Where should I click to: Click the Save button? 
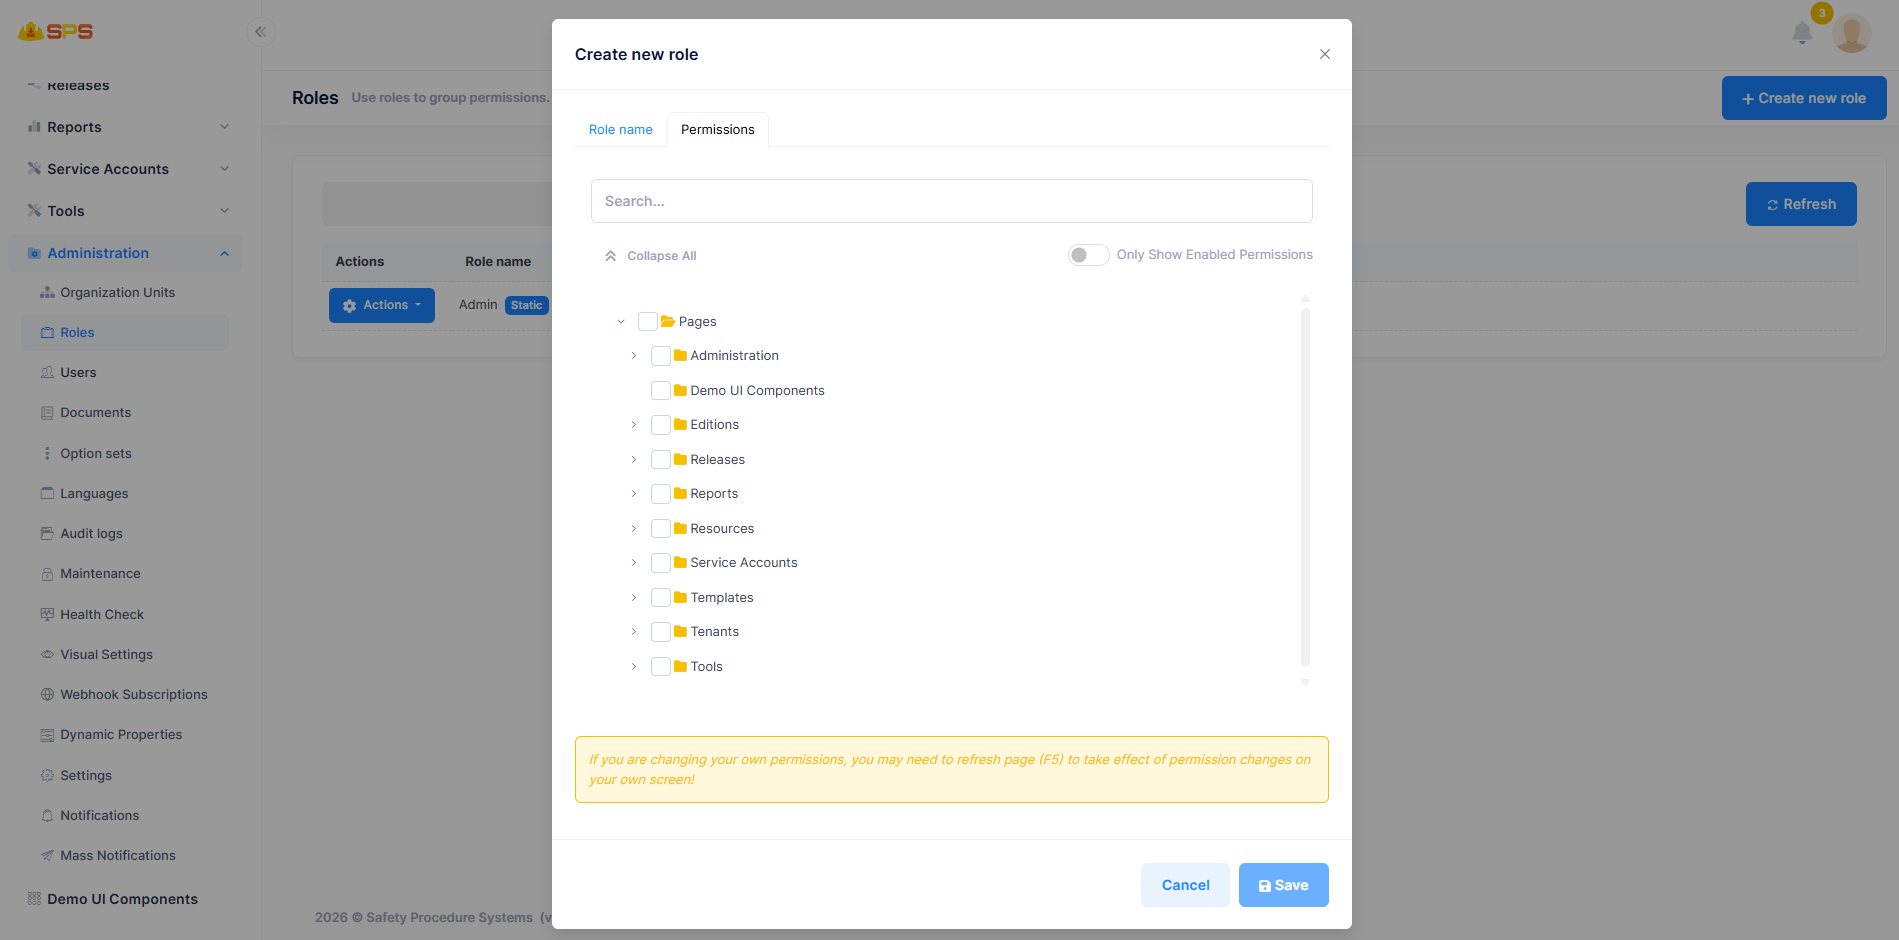pos(1284,885)
